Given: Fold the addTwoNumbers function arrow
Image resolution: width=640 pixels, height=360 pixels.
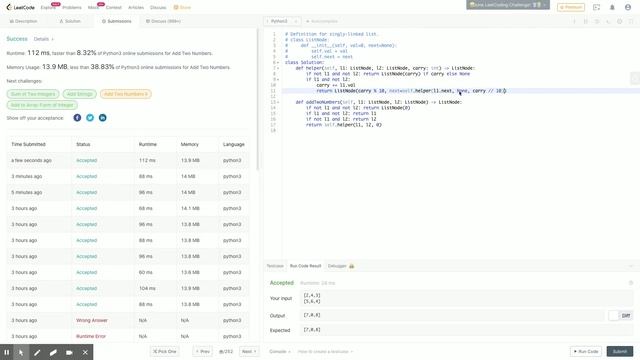Looking at the screenshot, I should point(279,102).
